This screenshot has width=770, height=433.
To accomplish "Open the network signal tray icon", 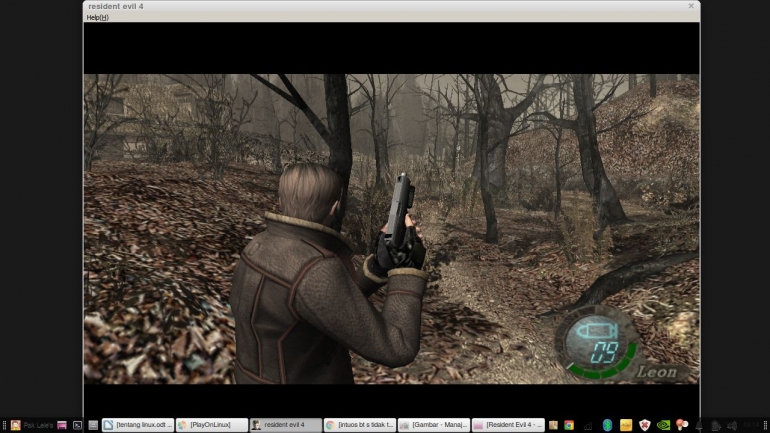I will click(588, 425).
